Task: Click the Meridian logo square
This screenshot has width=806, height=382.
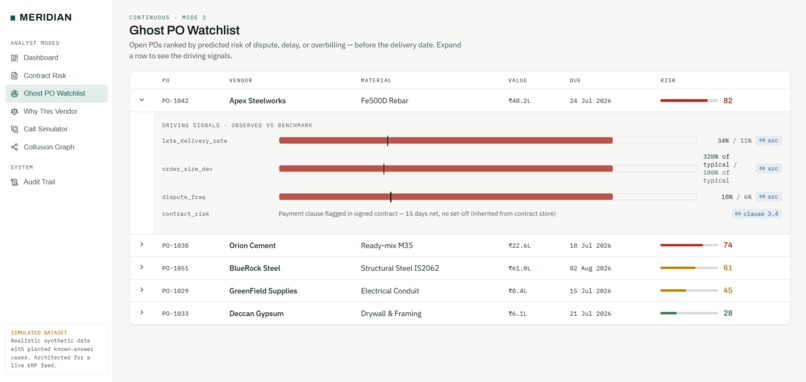Action: click(x=13, y=18)
